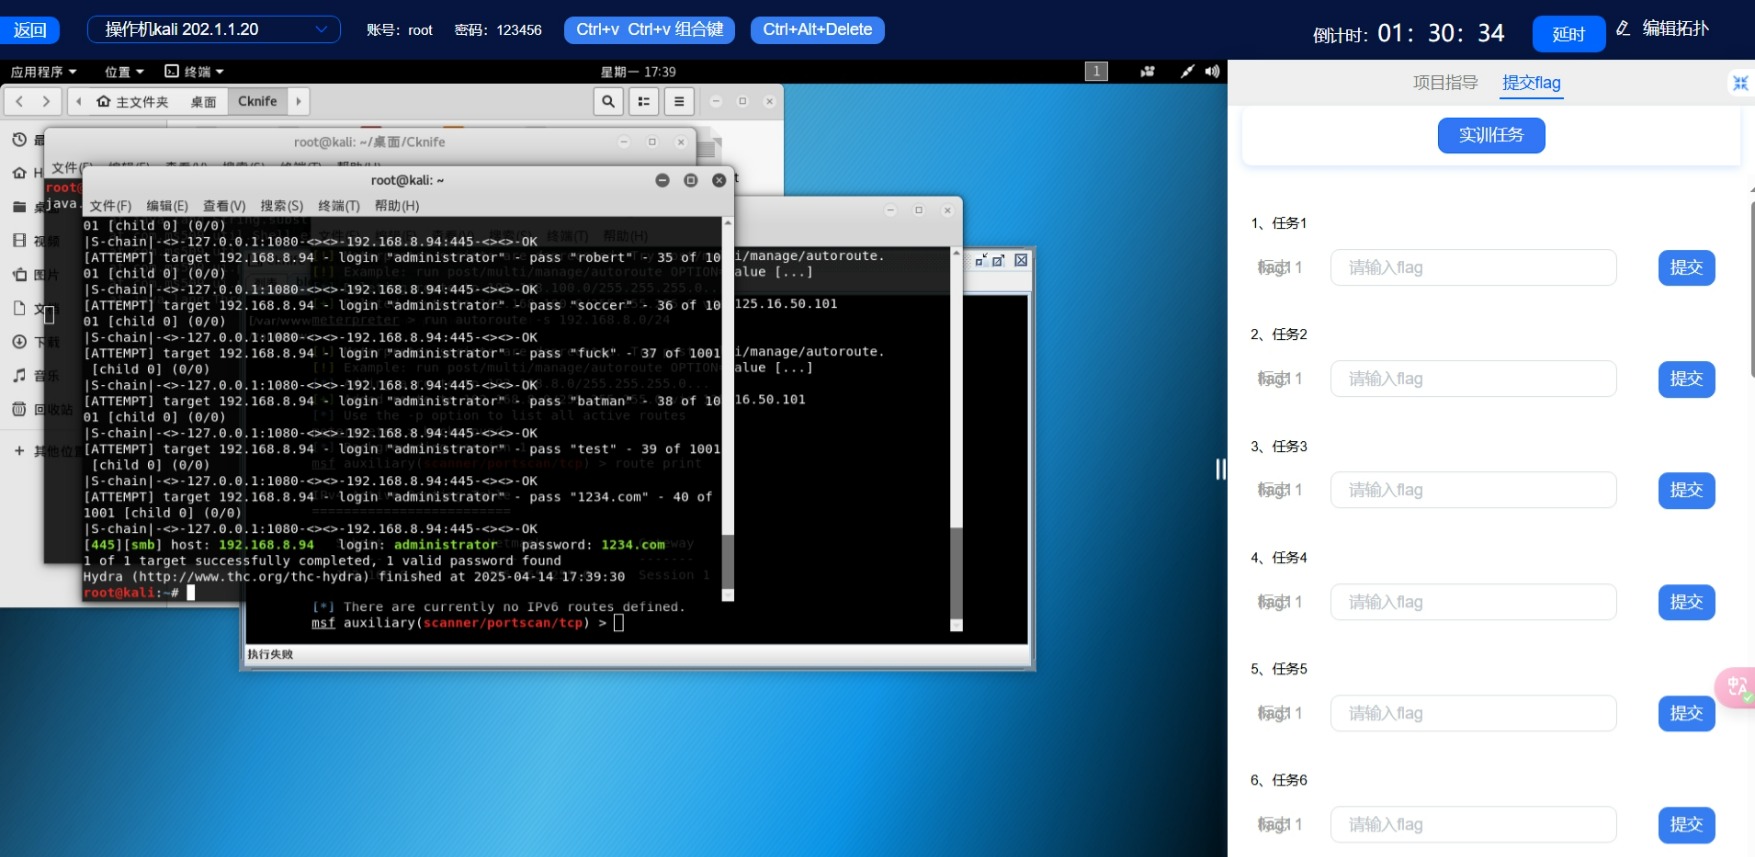Submit the flag for 任务2
Screen dimensions: 1755x857
[x=1686, y=379]
